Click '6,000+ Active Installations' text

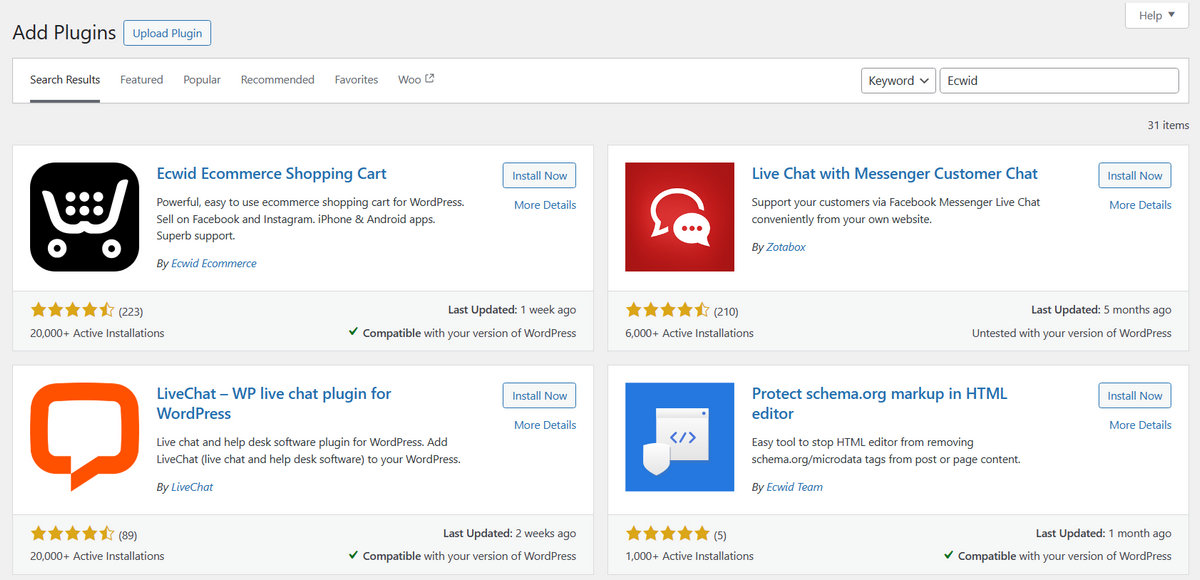point(689,333)
